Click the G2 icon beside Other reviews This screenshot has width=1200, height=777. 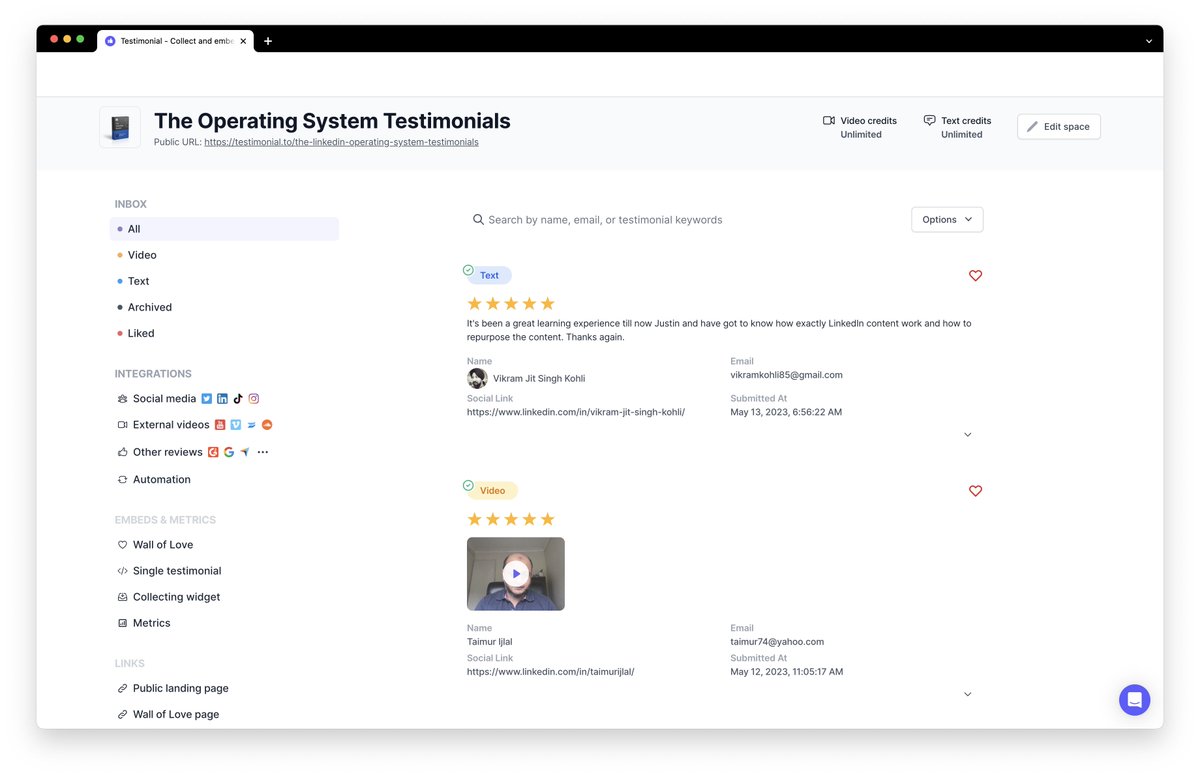[213, 452]
